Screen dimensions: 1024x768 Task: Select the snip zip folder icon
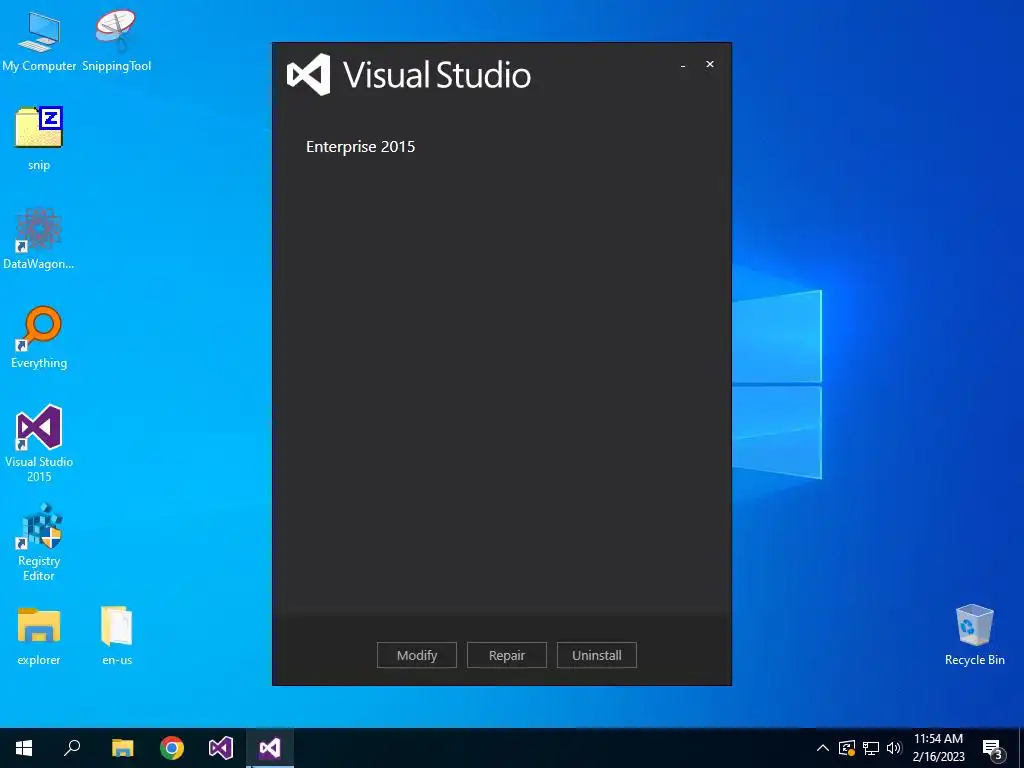pyautogui.click(x=39, y=138)
